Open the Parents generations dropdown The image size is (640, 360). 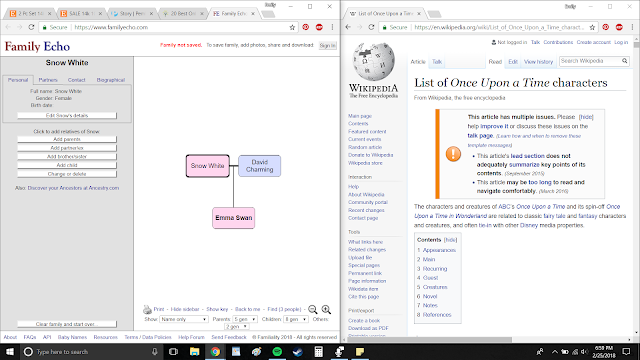coord(245,319)
